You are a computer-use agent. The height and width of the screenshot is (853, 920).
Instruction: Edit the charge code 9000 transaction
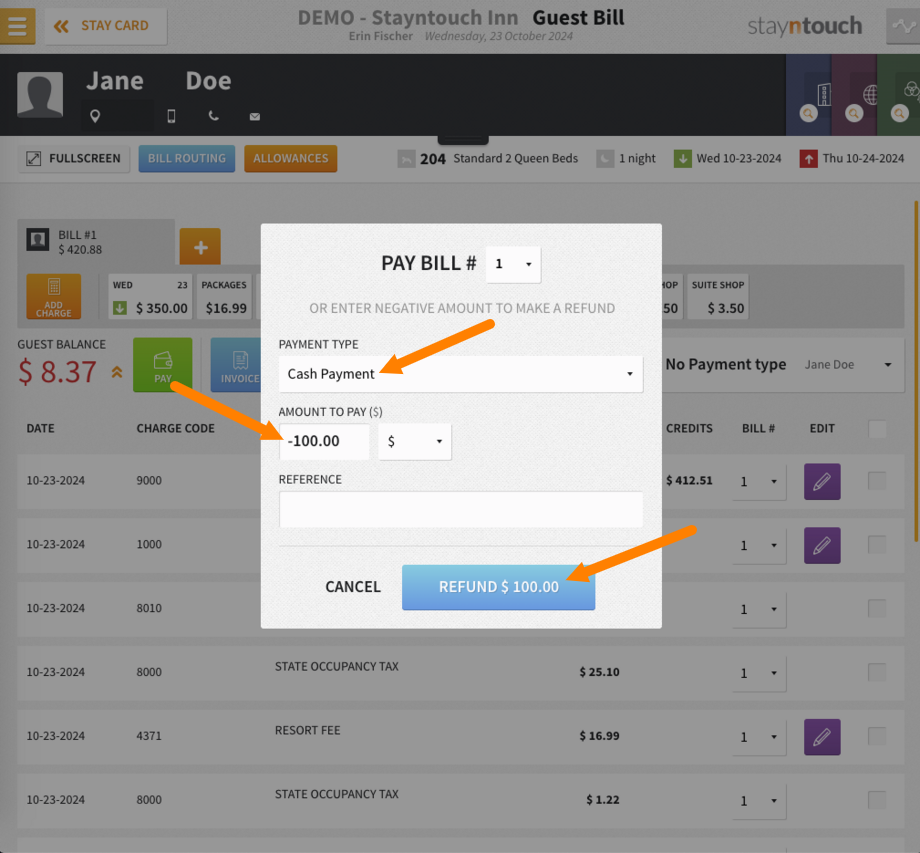pos(822,482)
